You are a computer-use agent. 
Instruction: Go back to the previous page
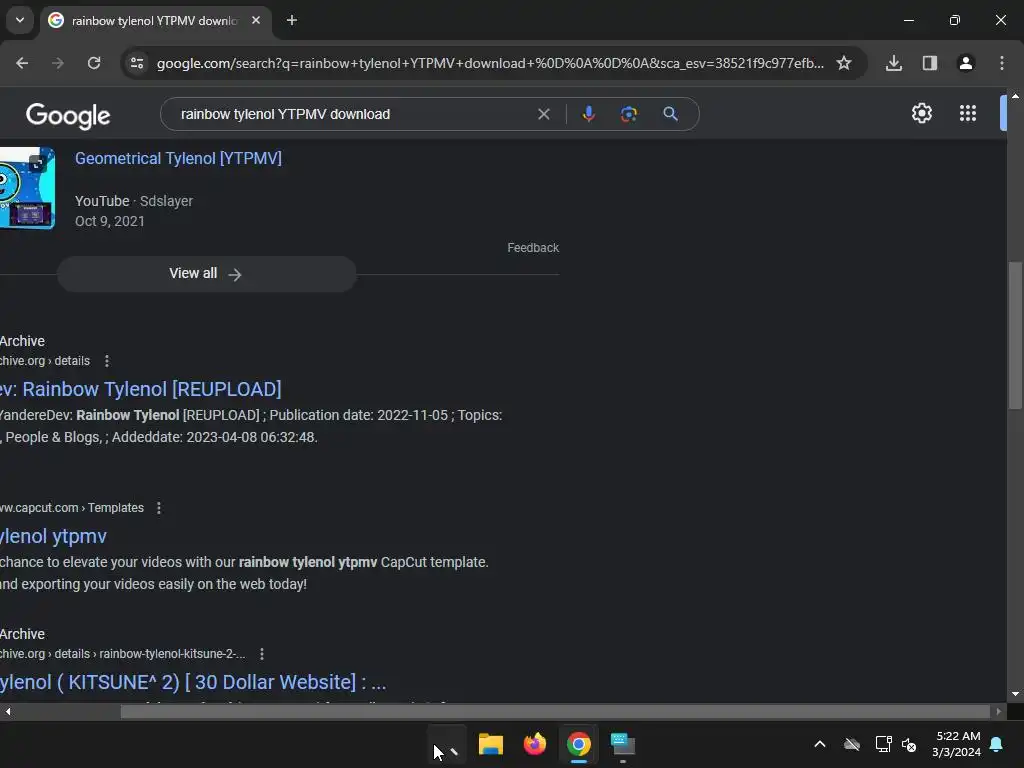point(22,63)
